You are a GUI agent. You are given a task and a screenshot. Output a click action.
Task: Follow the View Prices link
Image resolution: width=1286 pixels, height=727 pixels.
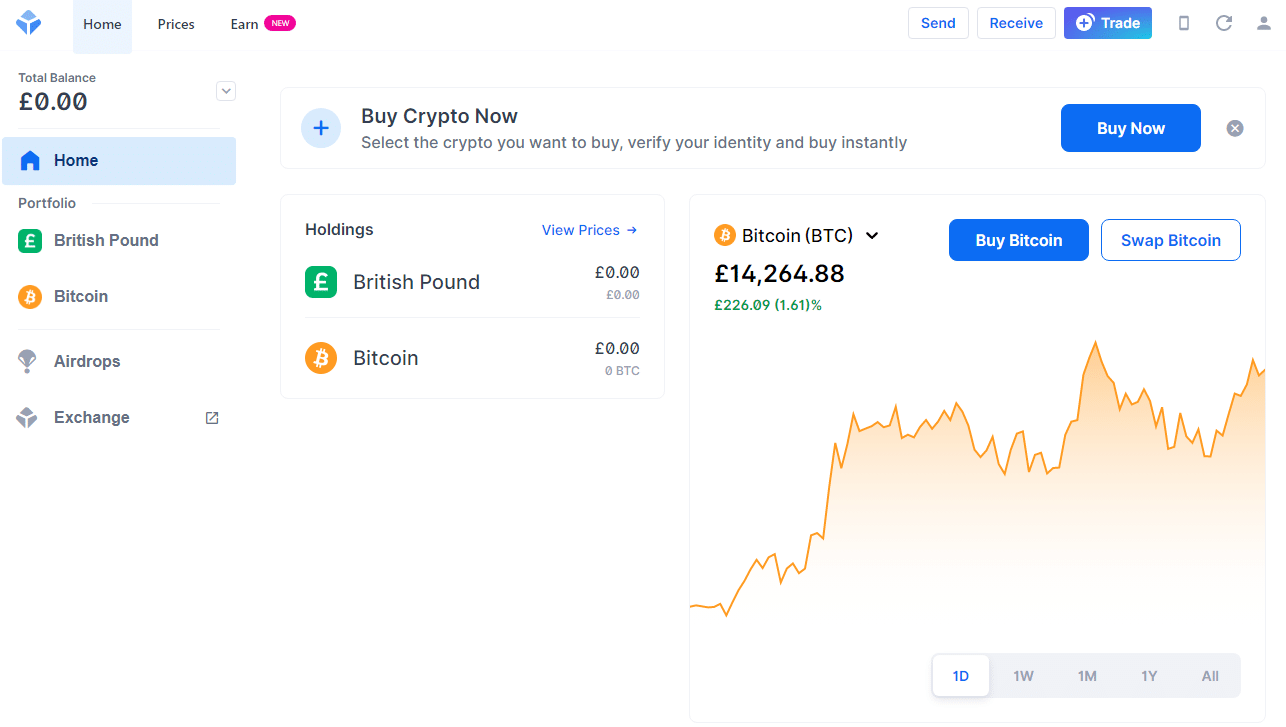click(589, 230)
